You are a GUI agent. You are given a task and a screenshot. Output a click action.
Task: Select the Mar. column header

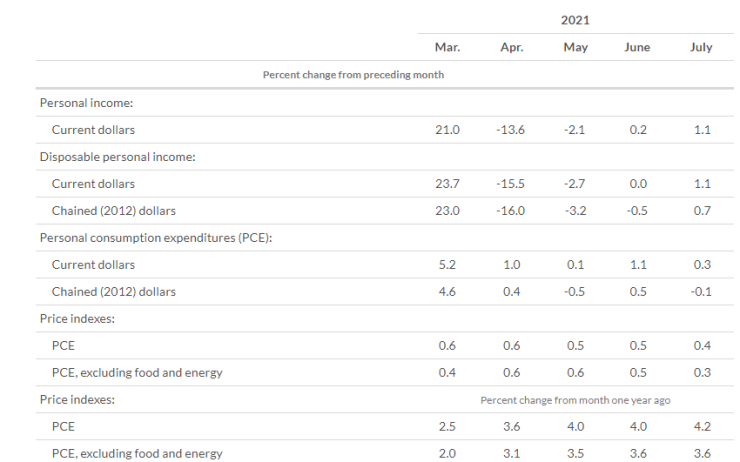click(447, 47)
